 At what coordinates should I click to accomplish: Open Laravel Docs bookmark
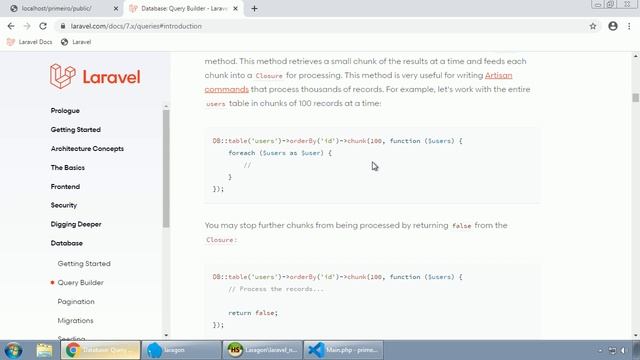click(30, 42)
